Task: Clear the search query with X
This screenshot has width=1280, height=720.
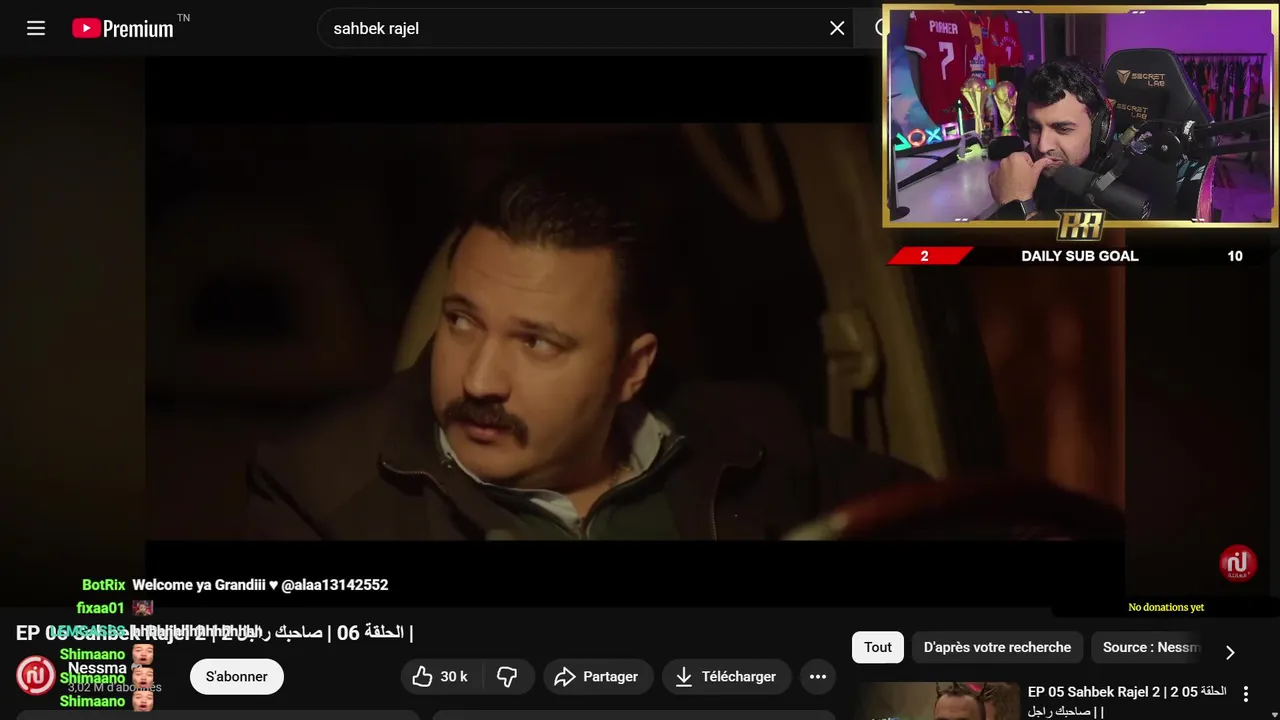Action: tap(837, 28)
